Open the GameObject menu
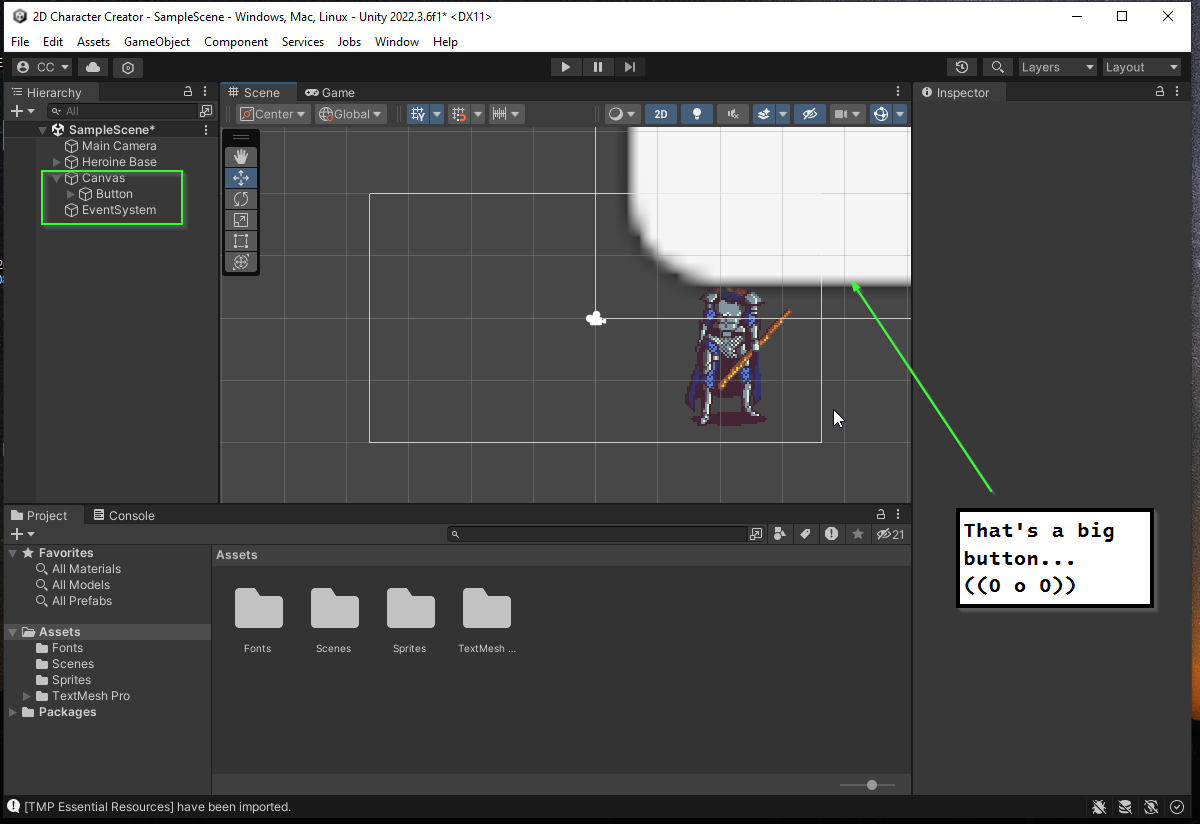1200x824 pixels. click(x=157, y=42)
